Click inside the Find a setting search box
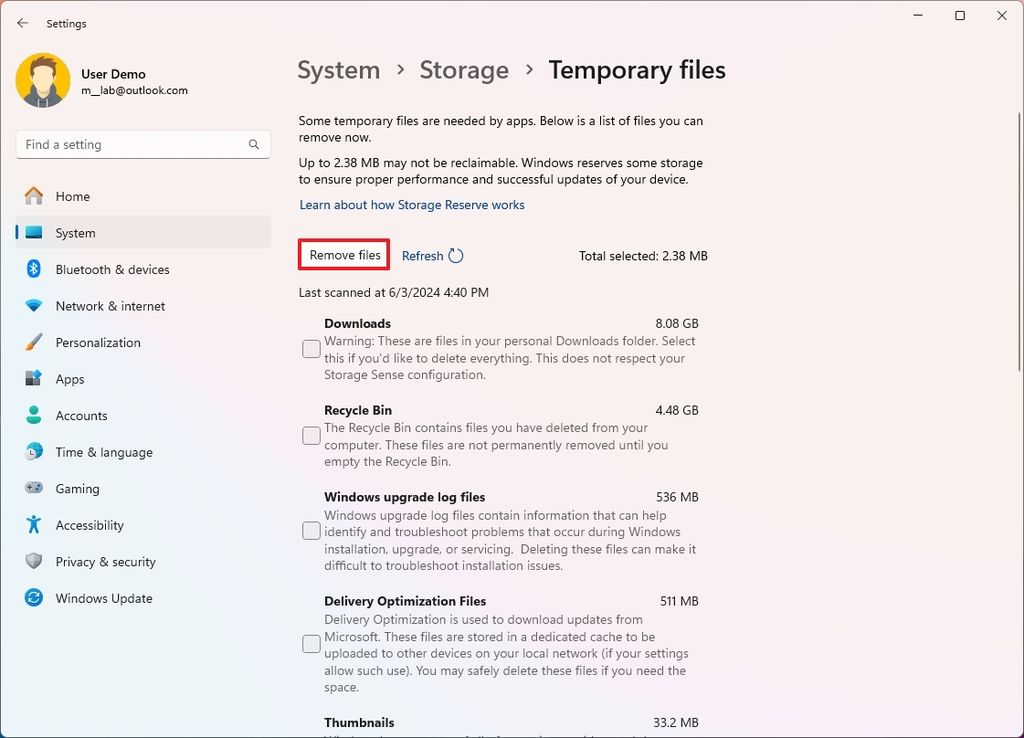This screenshot has width=1024, height=738. [142, 144]
